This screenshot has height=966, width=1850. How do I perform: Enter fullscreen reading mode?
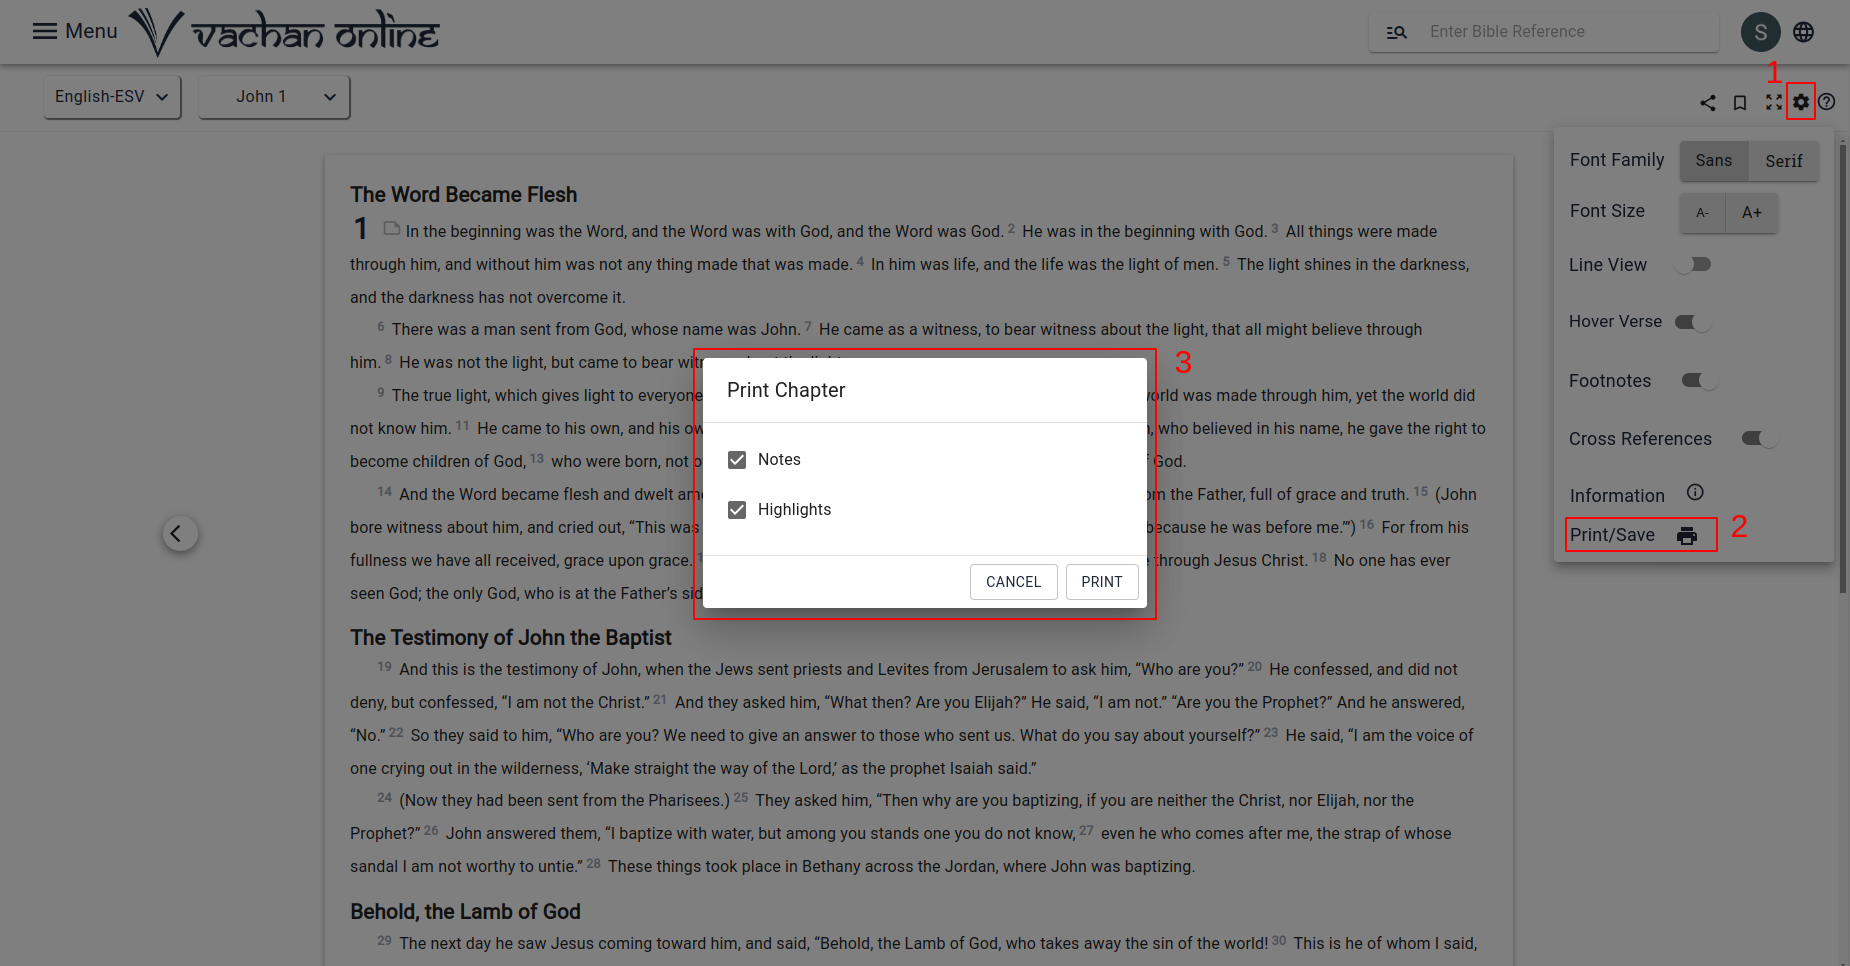pos(1773,102)
